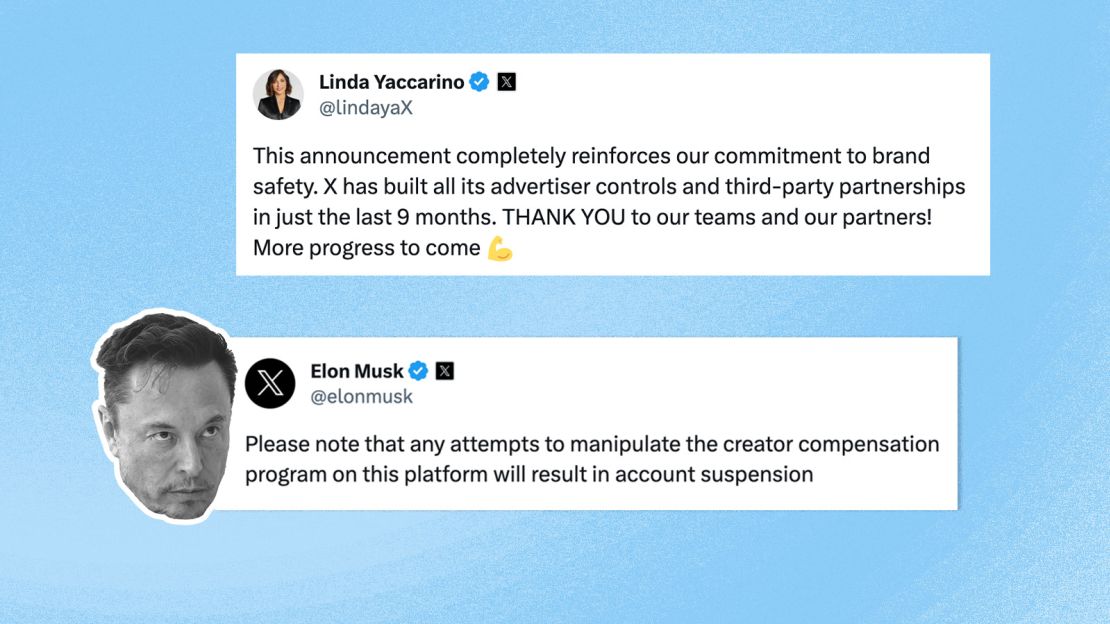Screen dimensions: 1110x624
Task: Click the X logo avatar on Elon Musk's tweet
Action: point(270,383)
